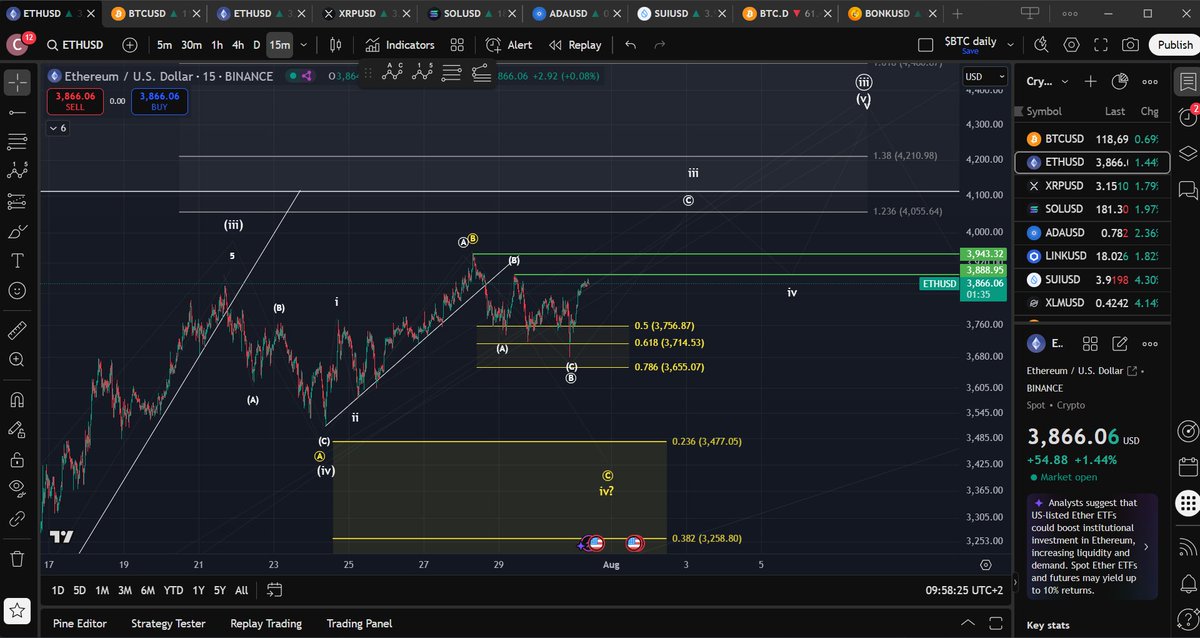
Task: Open the quick search lightning icon
Action: click(1042, 45)
